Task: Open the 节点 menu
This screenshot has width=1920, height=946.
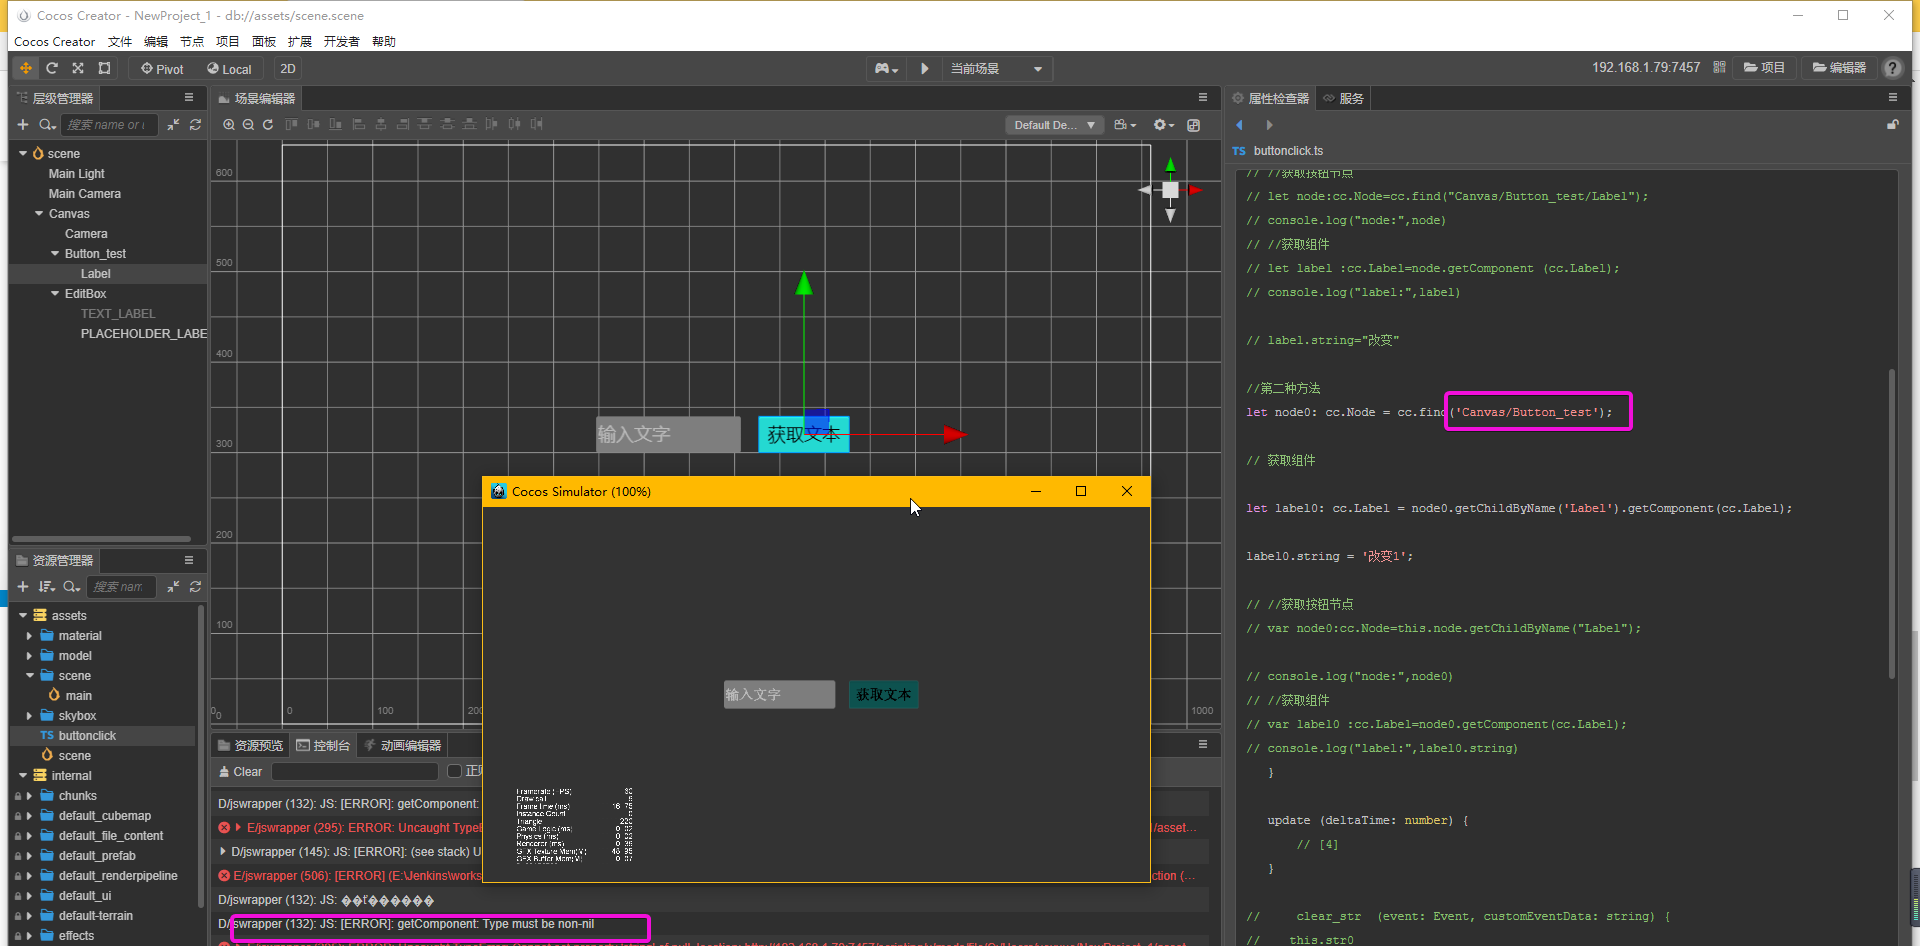Action: point(191,42)
